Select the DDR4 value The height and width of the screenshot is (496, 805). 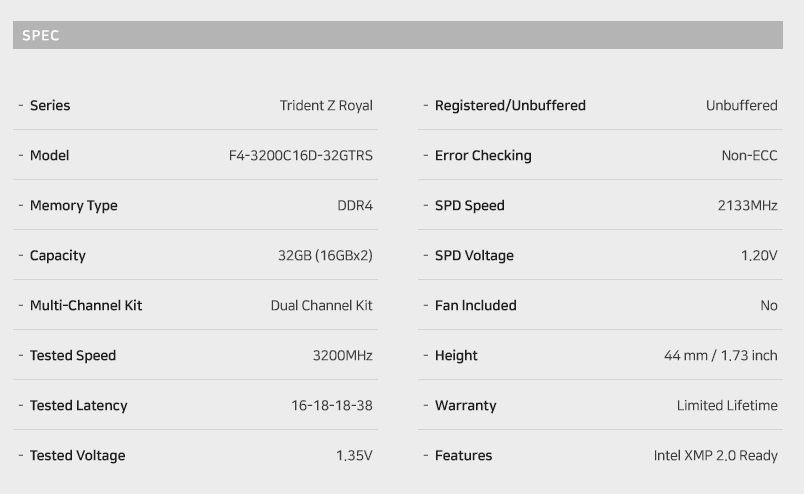(355, 205)
